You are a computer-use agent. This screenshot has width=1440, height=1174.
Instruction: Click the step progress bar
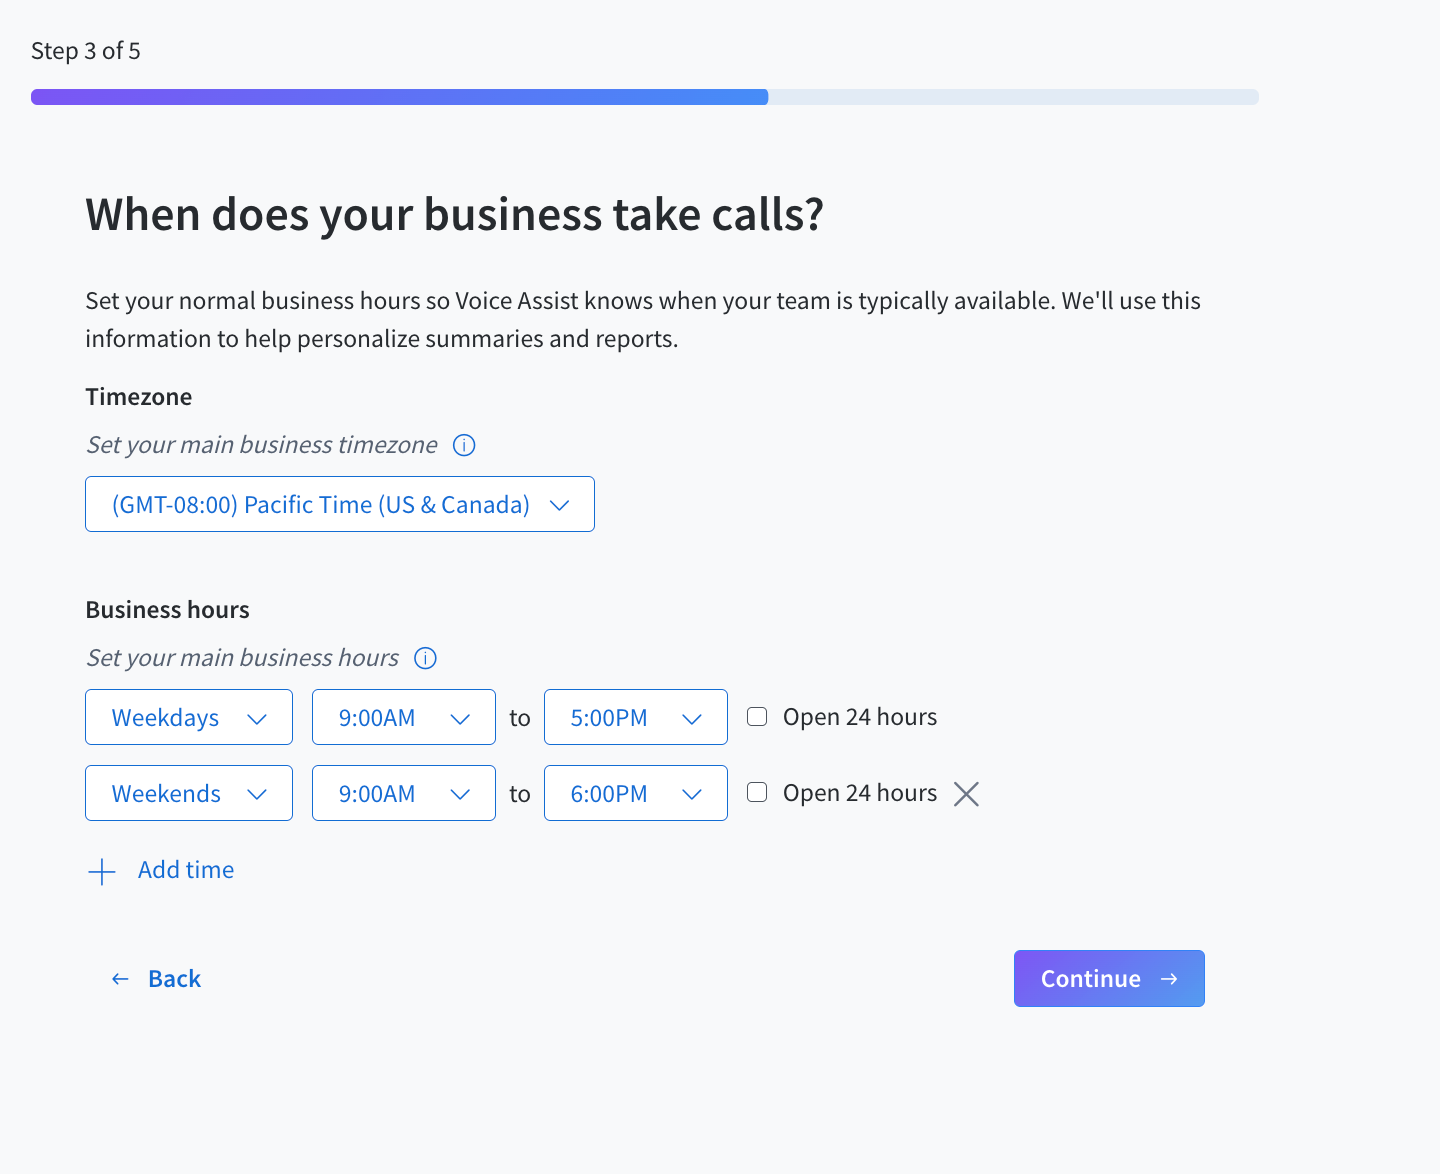tap(644, 97)
